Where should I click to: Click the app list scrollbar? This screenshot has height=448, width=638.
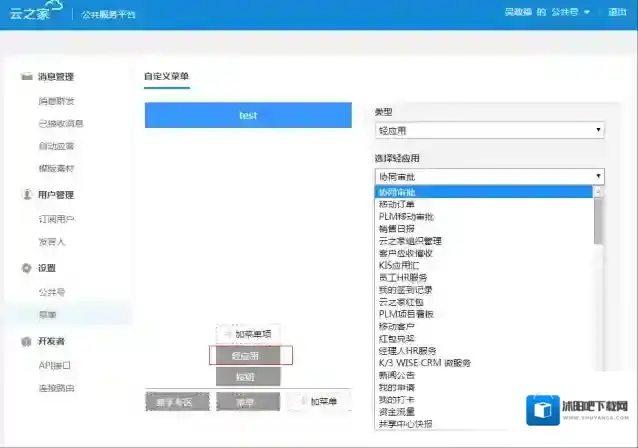click(599, 220)
